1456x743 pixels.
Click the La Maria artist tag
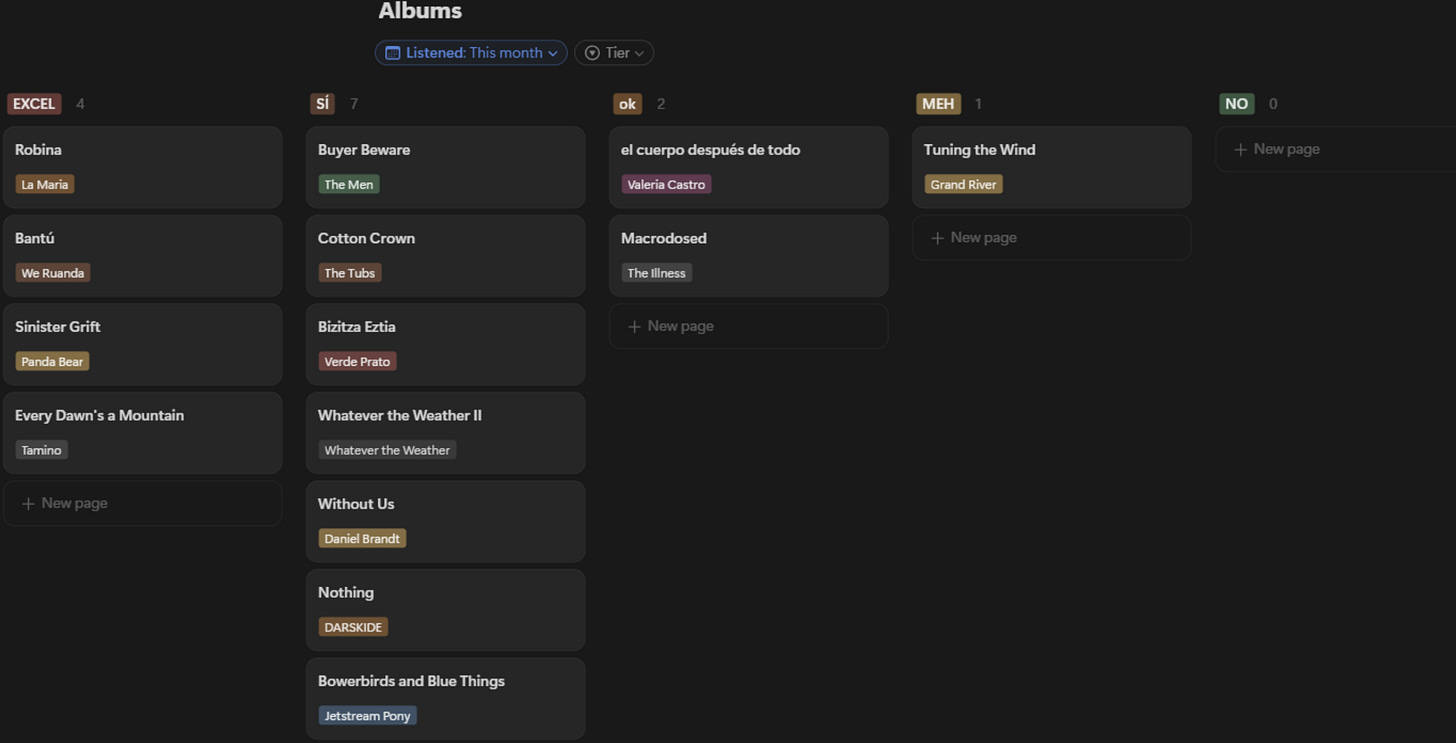click(45, 184)
